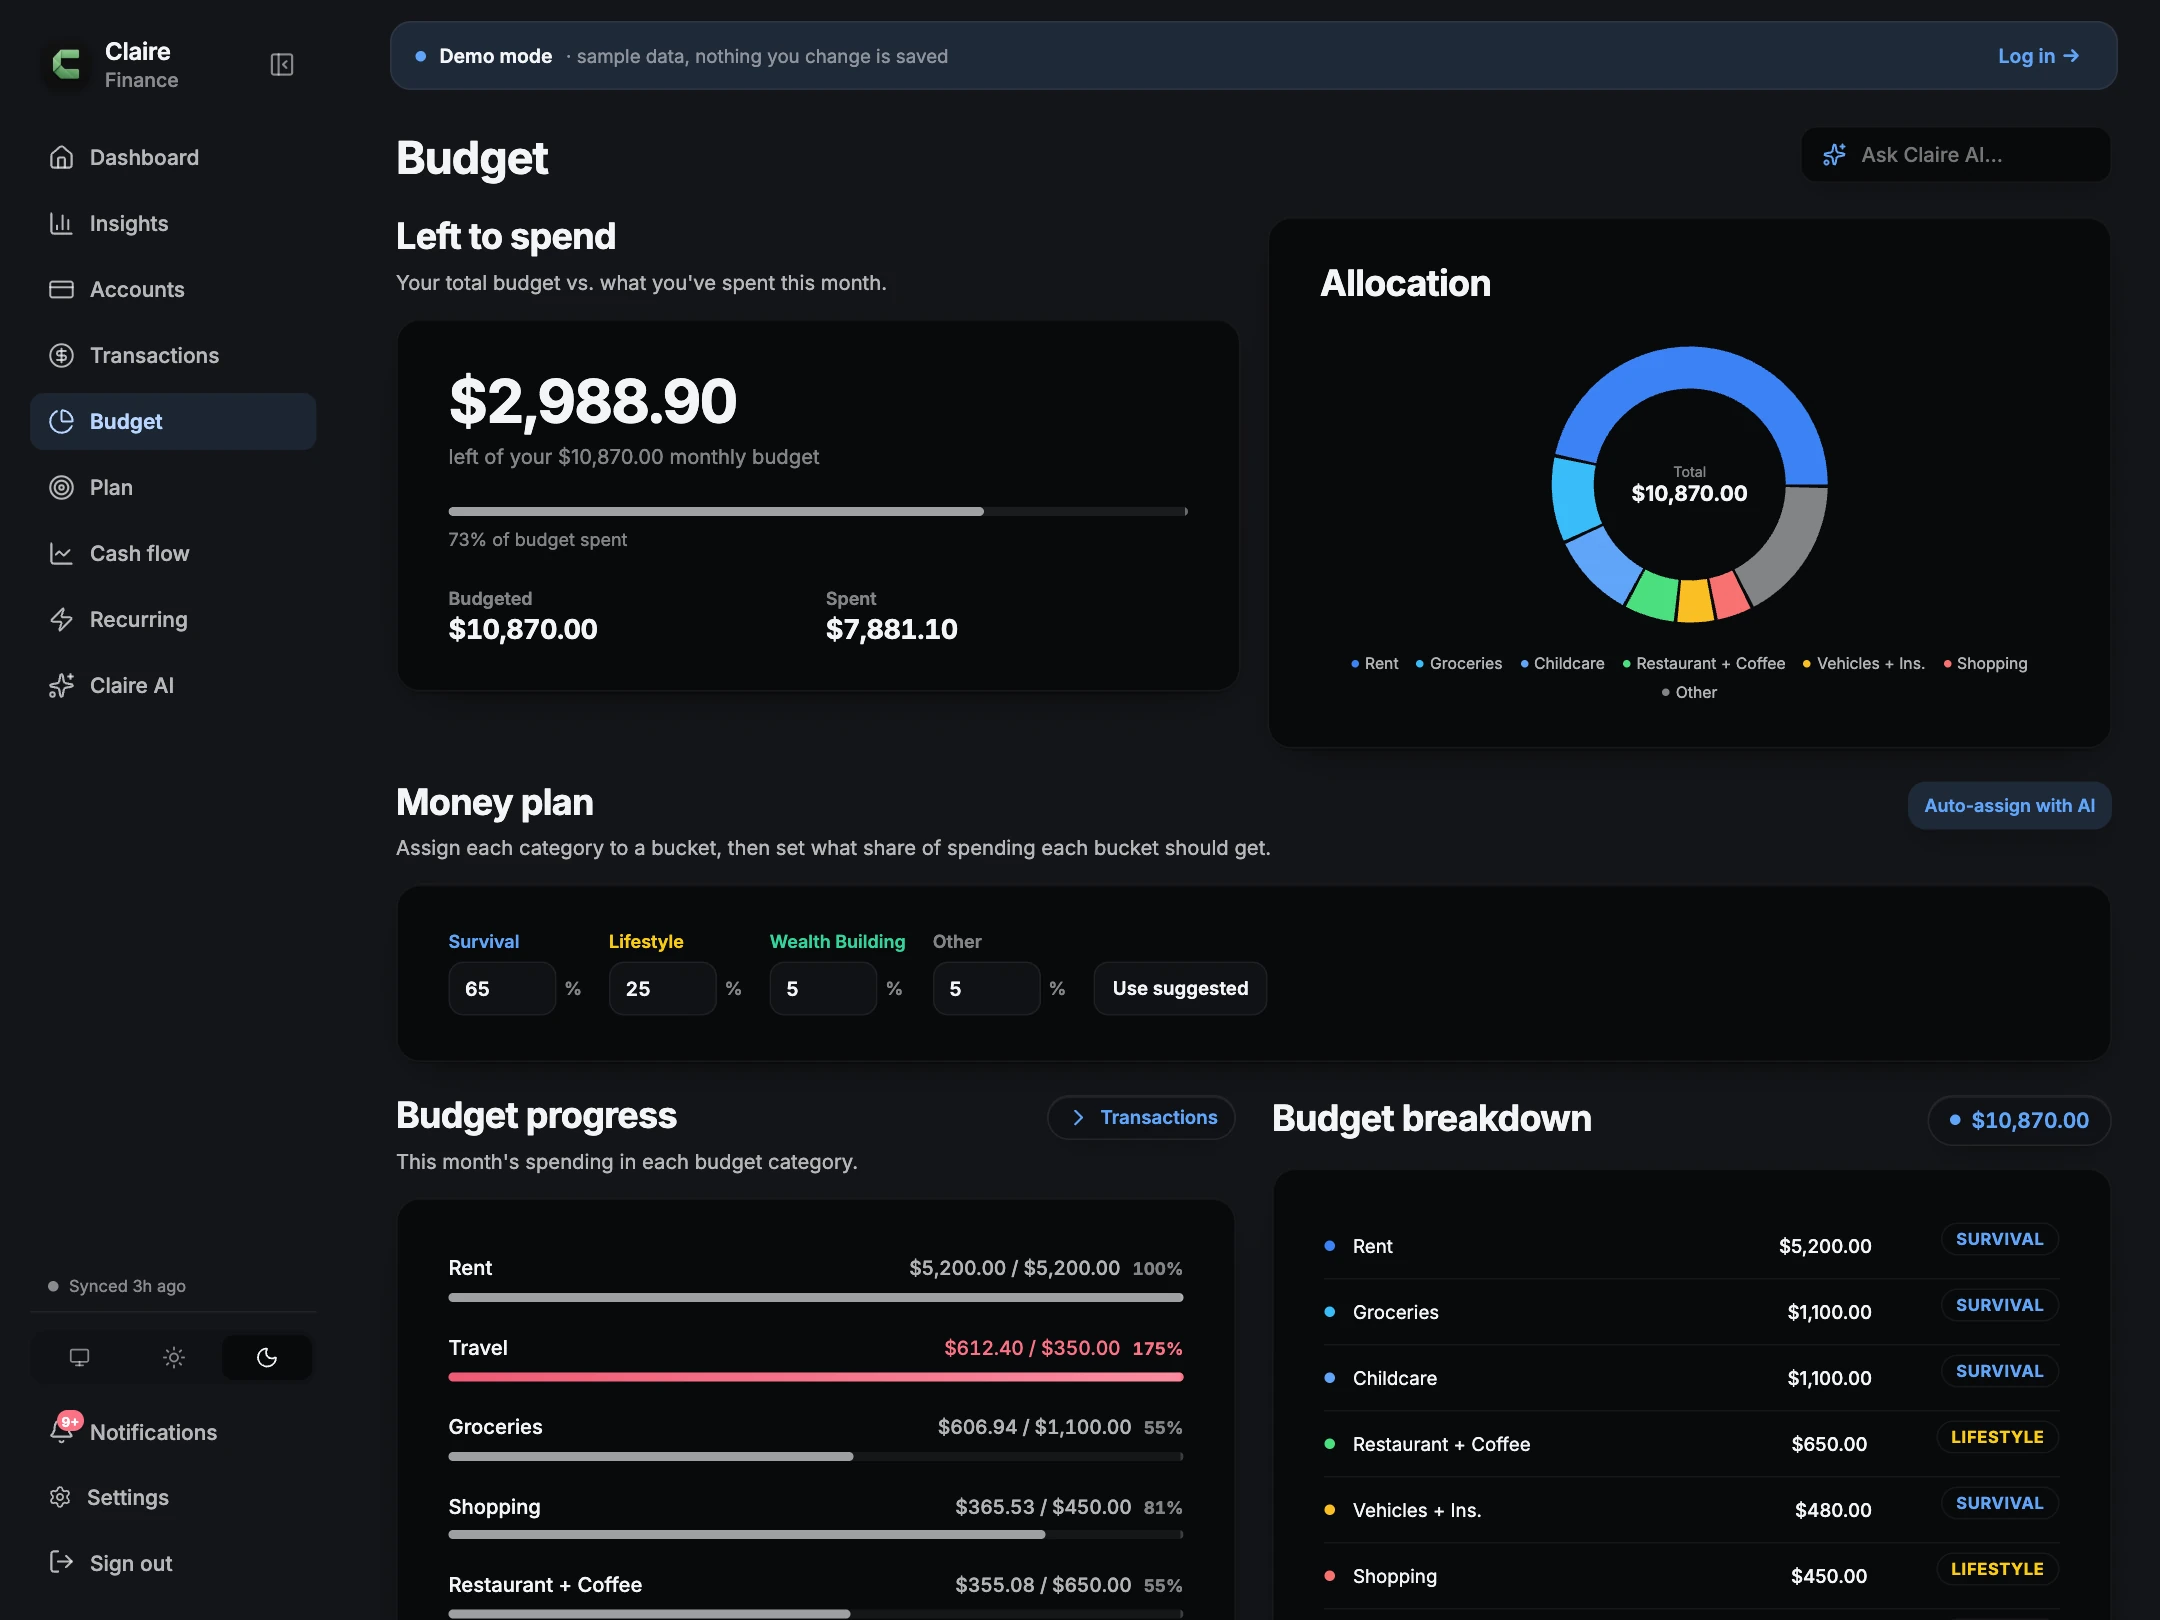Click the Settings gear icon
This screenshot has height=1620, width=2160.
click(60, 1497)
